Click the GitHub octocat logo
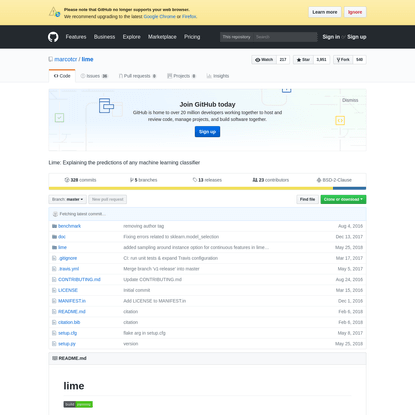The height and width of the screenshot is (415, 415). pos(53,37)
